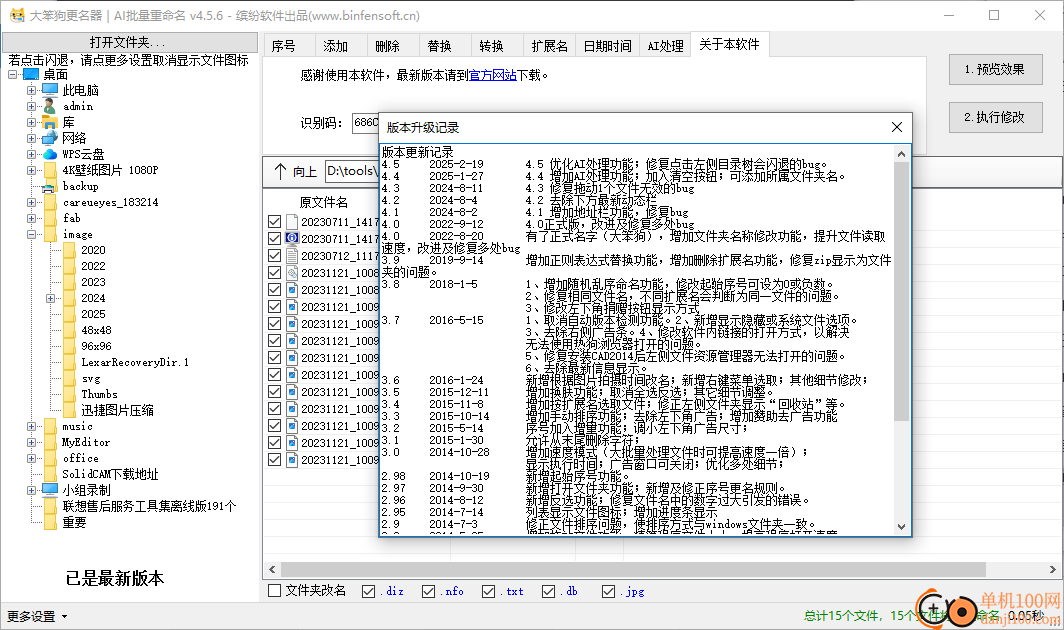This screenshot has width=1064, height=630.
Task: Click the blank page icon of the 20230711_1417 file
Action: (x=292, y=221)
